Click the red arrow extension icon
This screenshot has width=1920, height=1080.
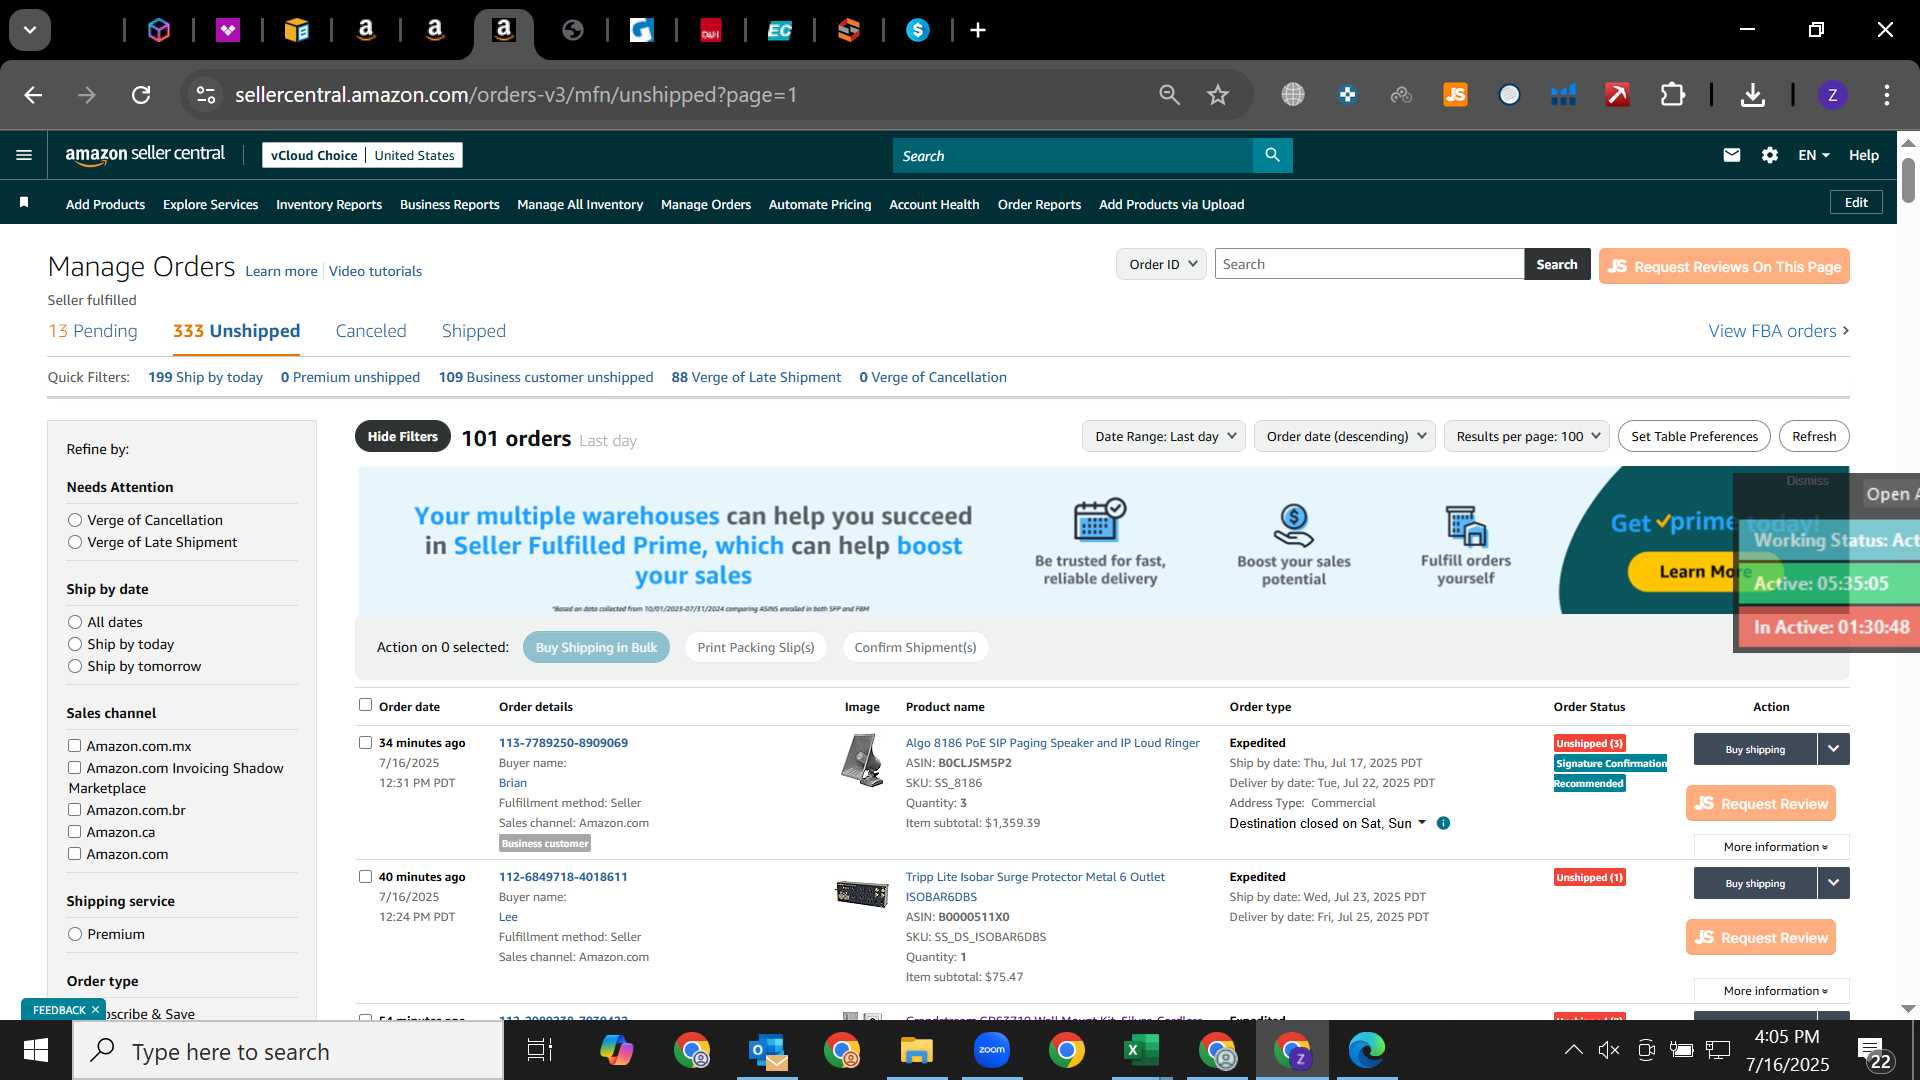[x=1617, y=95]
